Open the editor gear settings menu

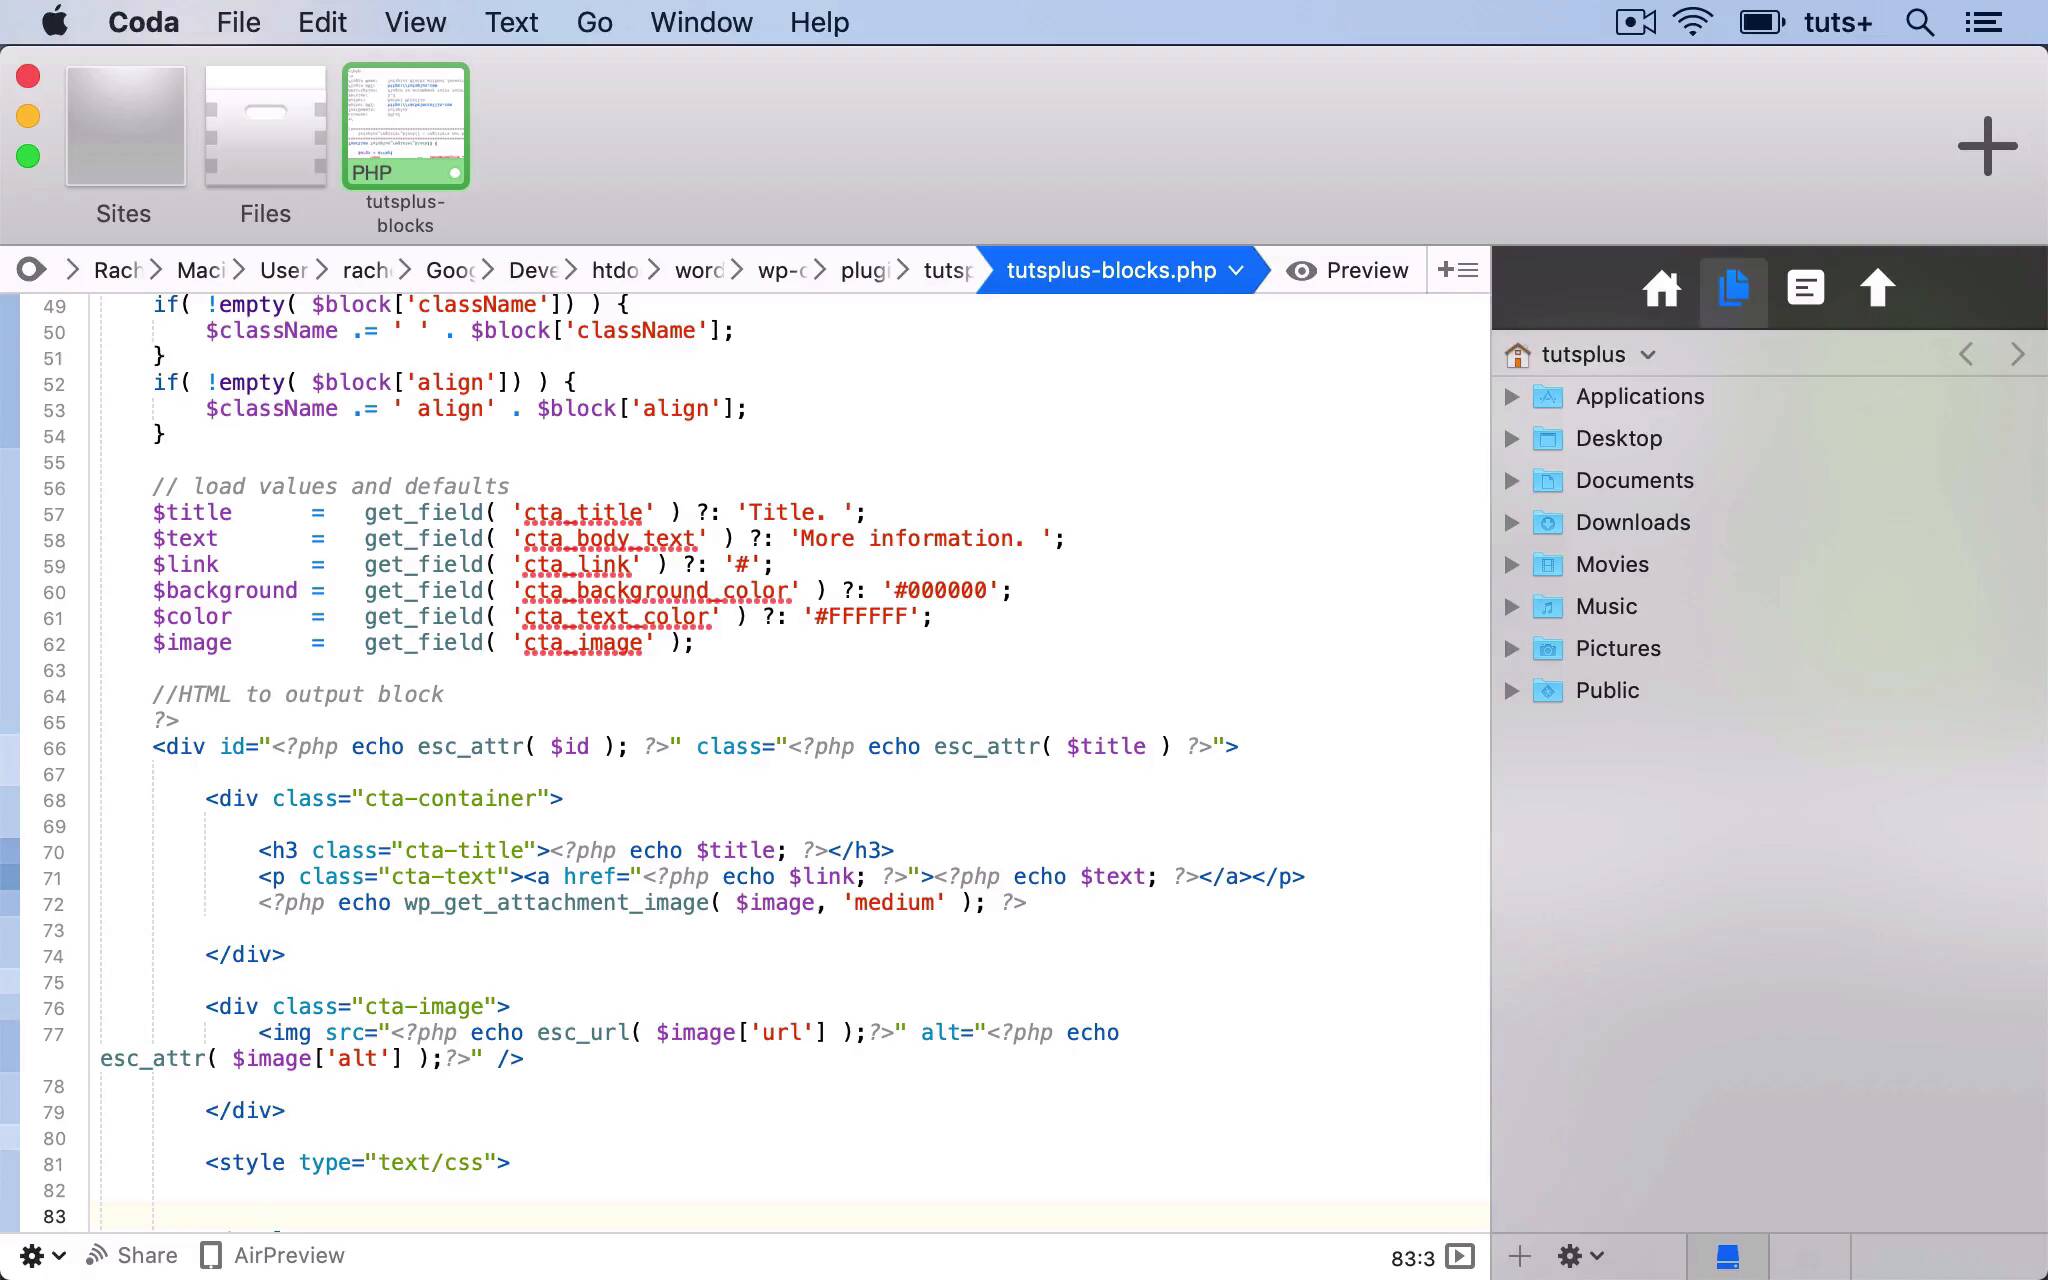click(42, 1255)
